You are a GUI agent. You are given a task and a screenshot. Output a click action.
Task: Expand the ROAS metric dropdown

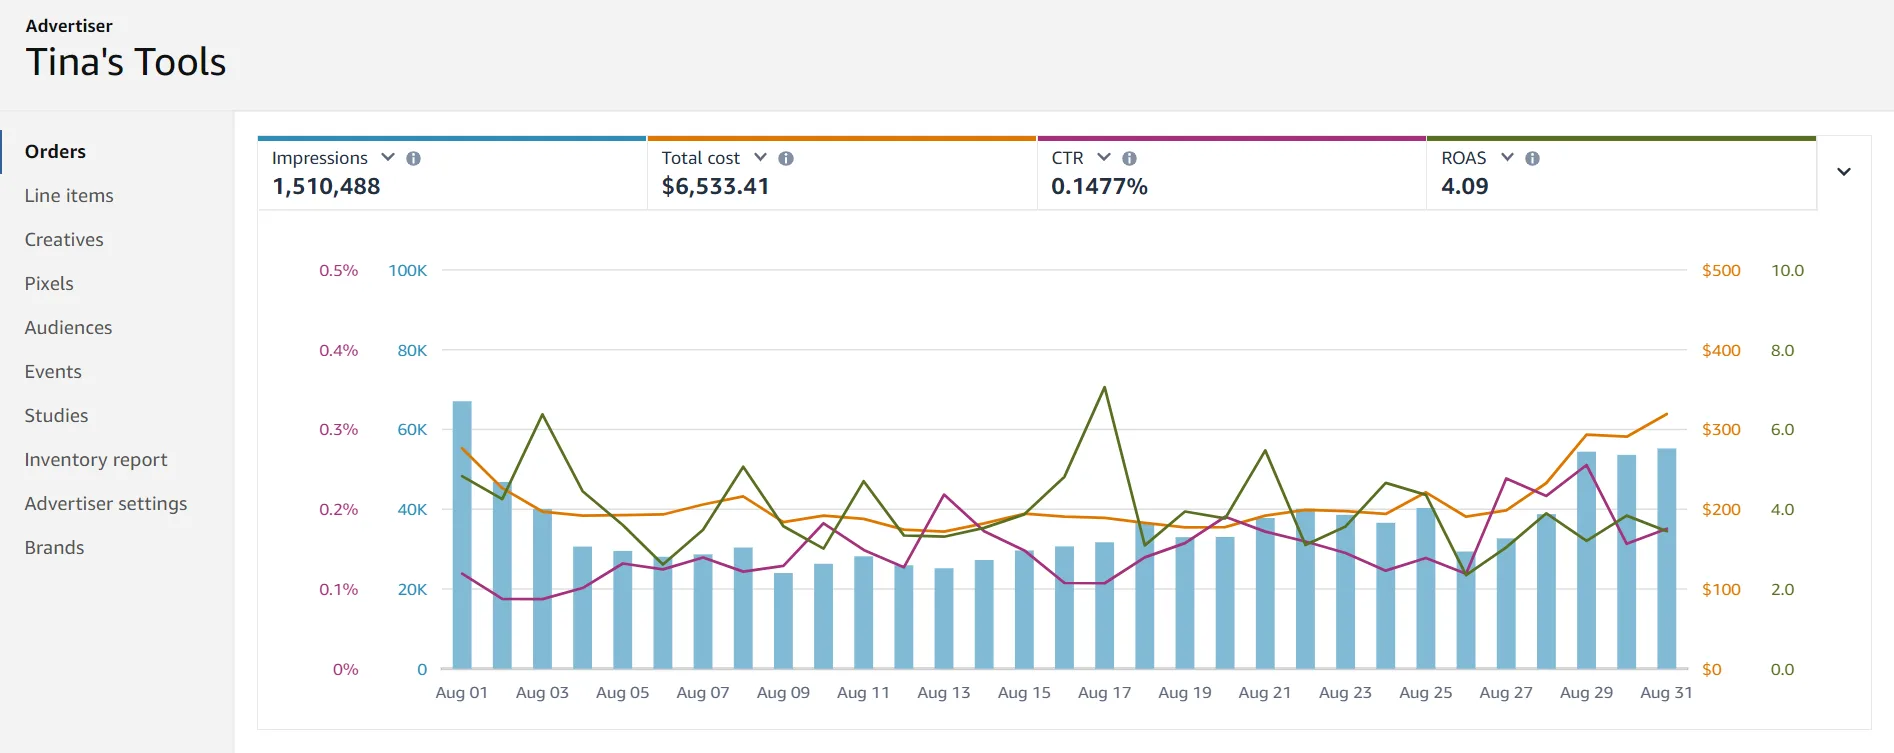coord(1507,157)
